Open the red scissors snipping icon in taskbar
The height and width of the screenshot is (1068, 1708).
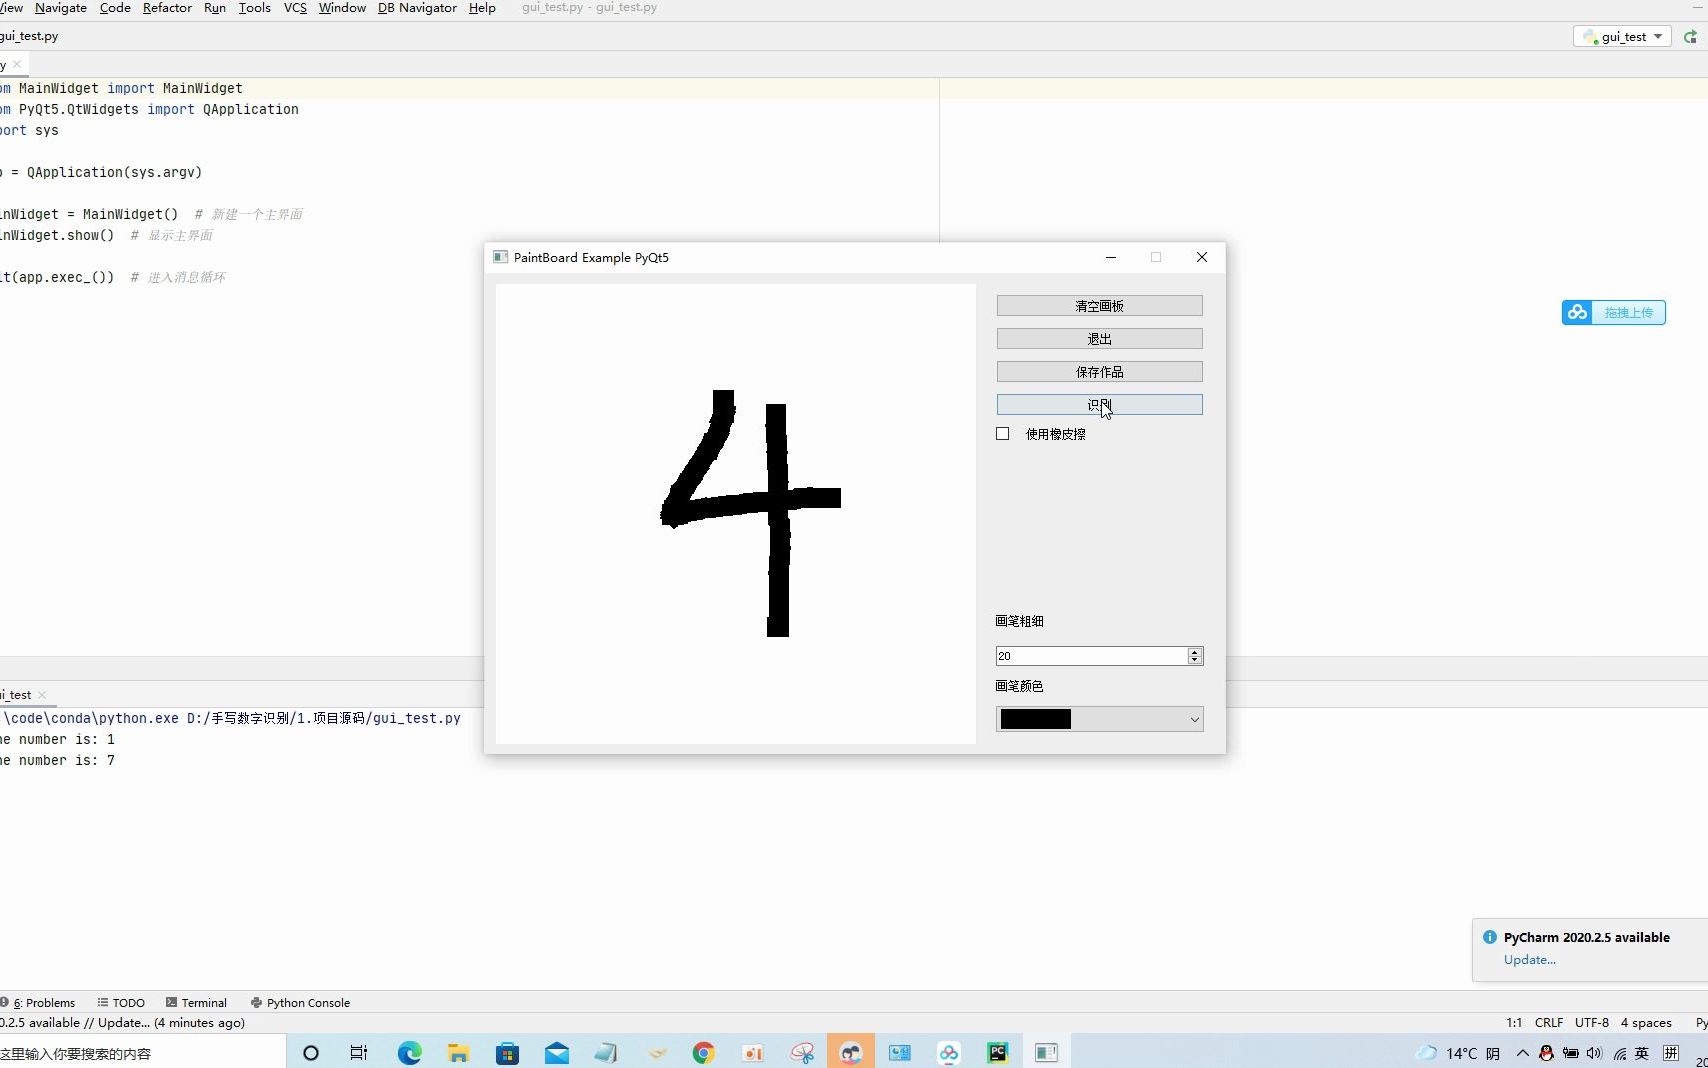(x=802, y=1053)
